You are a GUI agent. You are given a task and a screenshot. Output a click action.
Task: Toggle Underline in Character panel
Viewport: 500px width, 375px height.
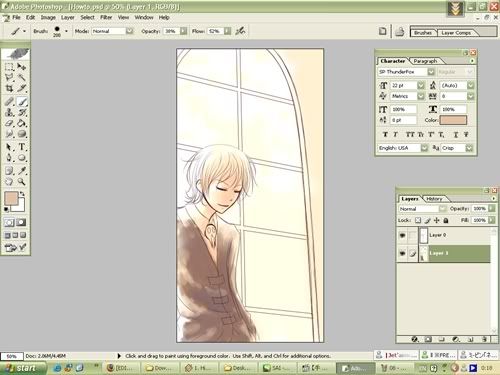(x=456, y=134)
